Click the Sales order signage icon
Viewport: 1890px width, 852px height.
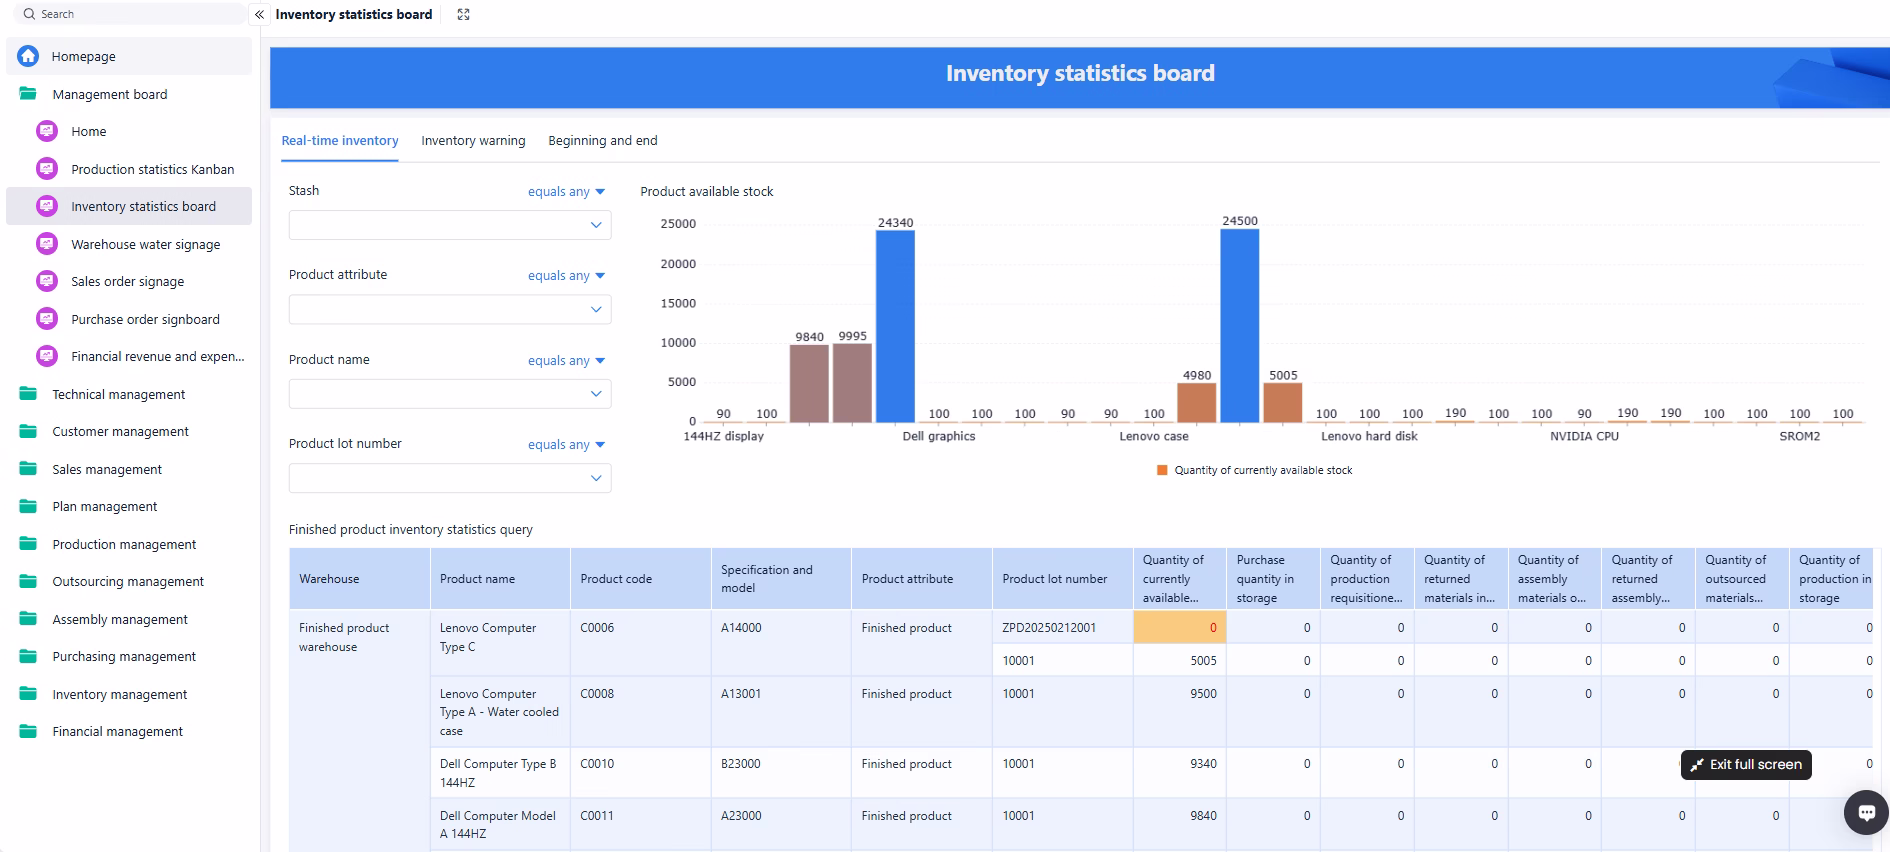tap(47, 281)
